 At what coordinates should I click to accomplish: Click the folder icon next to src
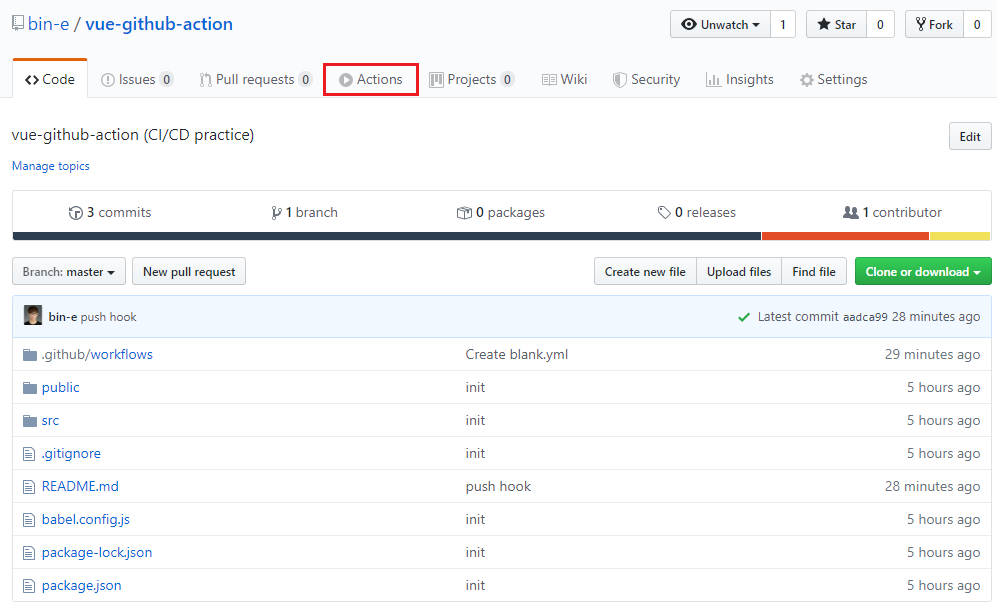click(30, 421)
